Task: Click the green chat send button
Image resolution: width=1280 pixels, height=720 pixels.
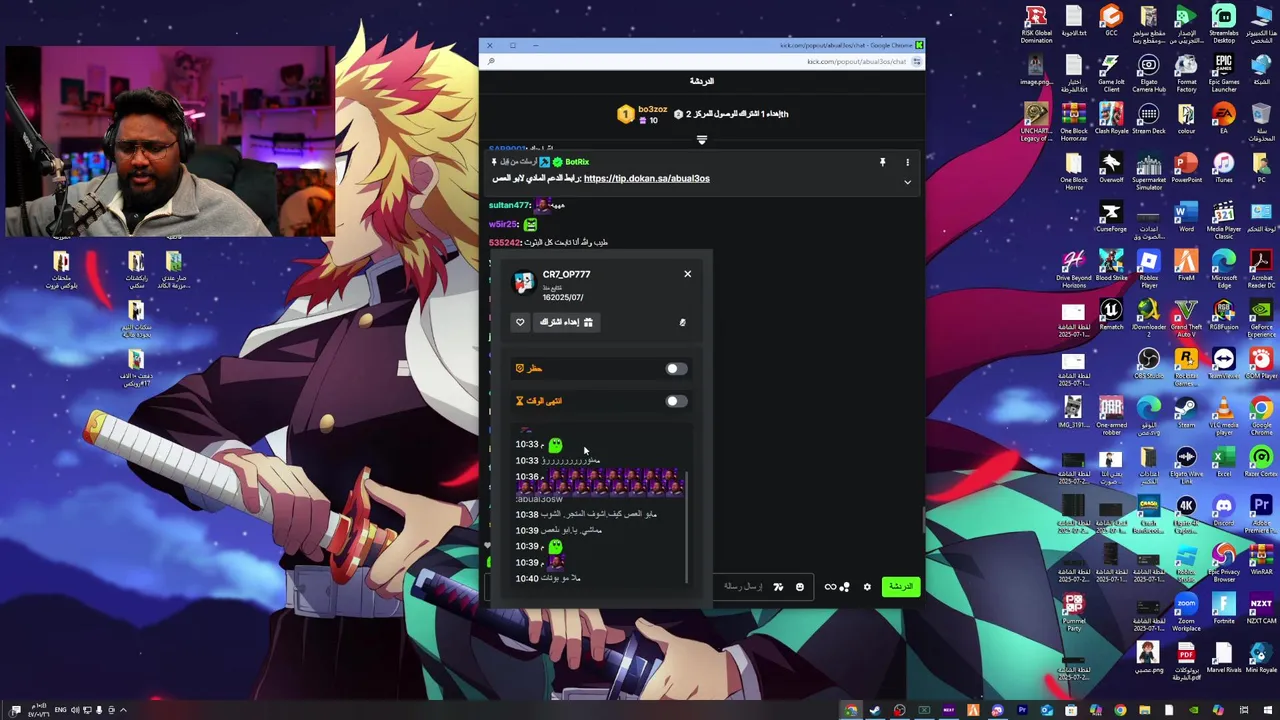Action: (x=901, y=587)
